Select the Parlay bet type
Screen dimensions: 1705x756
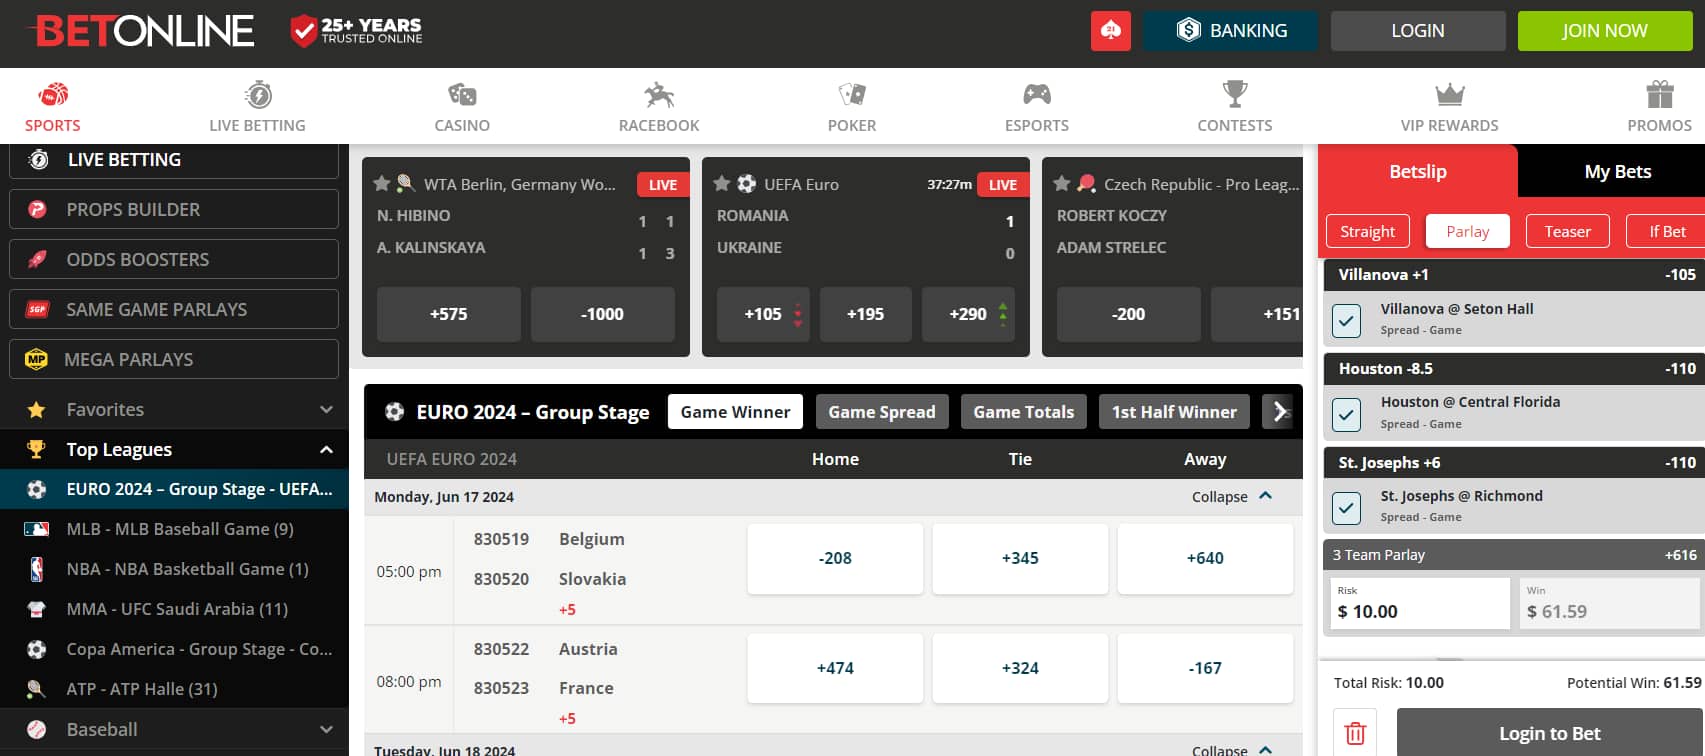click(x=1467, y=231)
